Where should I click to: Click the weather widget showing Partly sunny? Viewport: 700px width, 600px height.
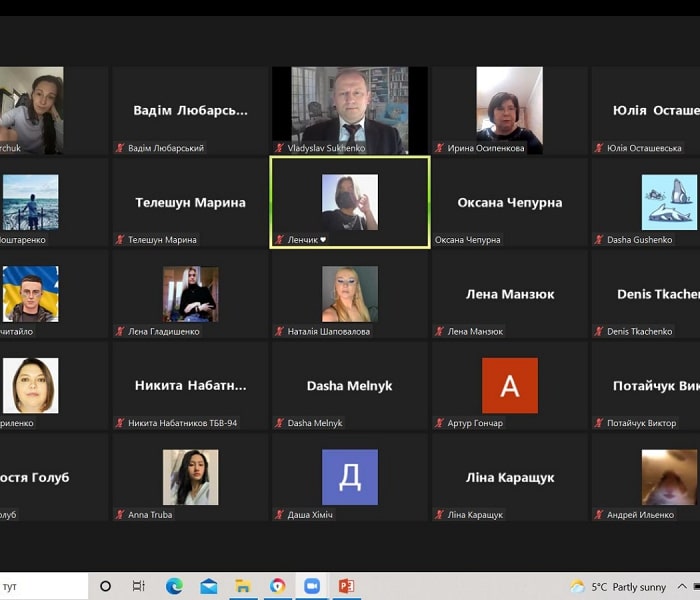coord(618,587)
